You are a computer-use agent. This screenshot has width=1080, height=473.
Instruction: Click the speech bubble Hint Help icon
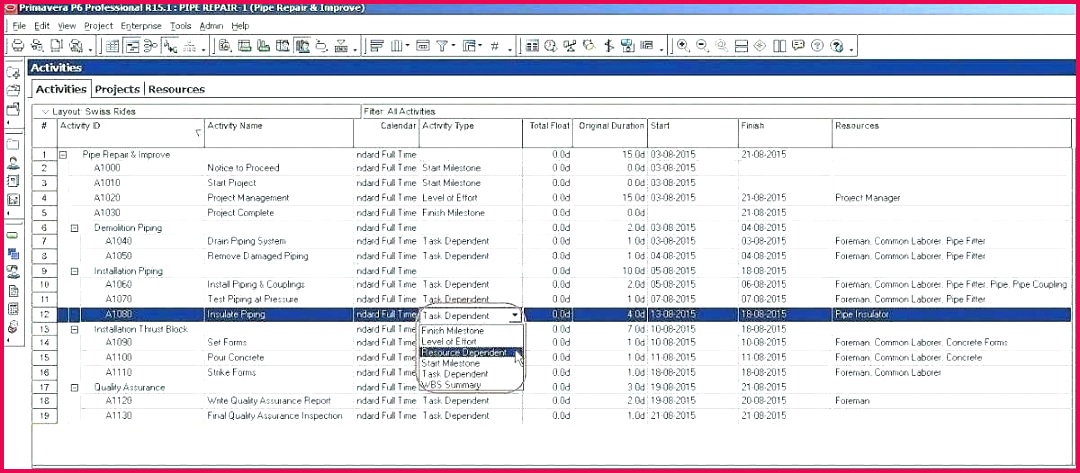point(798,46)
